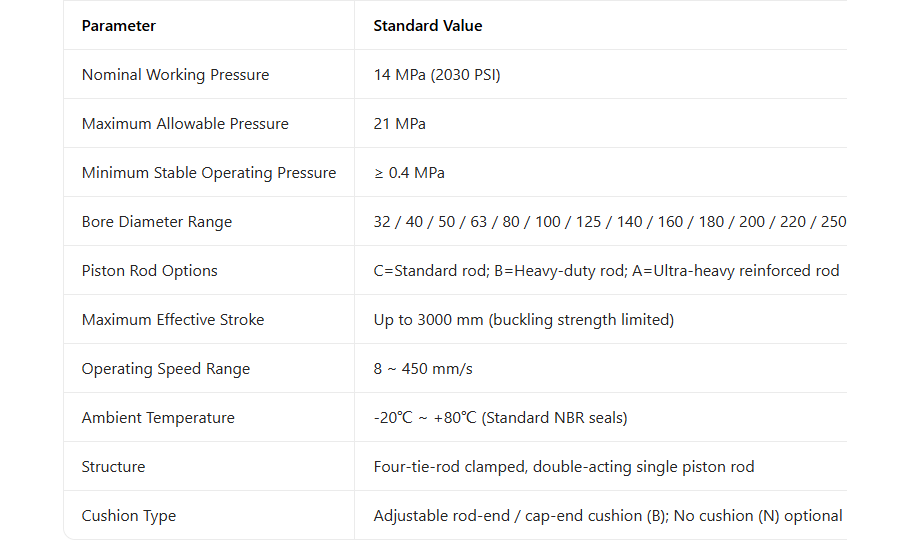Select the Bore Diameter Range cell
The height and width of the screenshot is (541, 924).
click(x=157, y=222)
